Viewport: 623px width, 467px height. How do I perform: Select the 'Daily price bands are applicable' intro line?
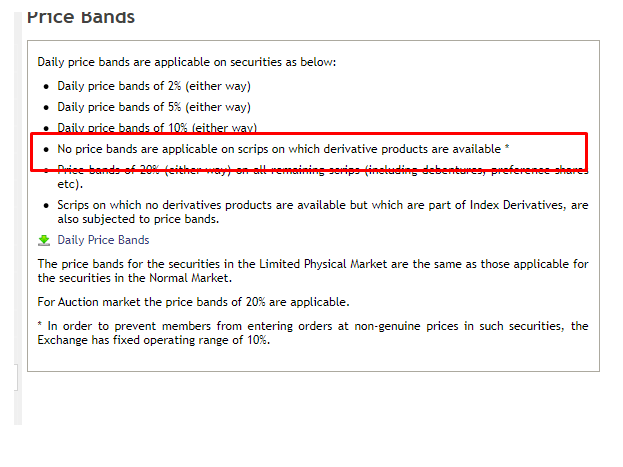[x=187, y=62]
